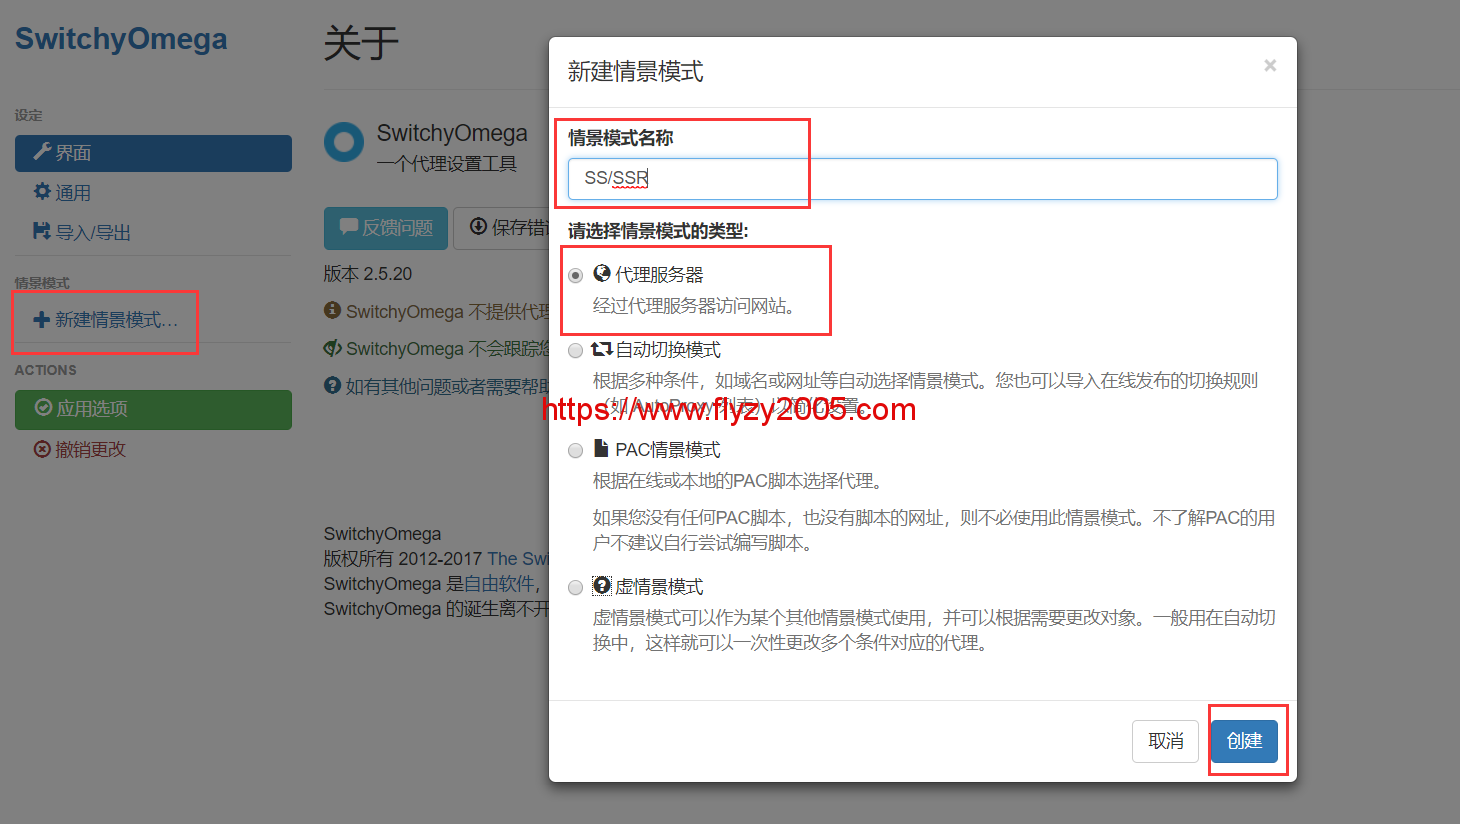
Task: Select the PAC情景模式 radio button
Action: pyautogui.click(x=575, y=450)
